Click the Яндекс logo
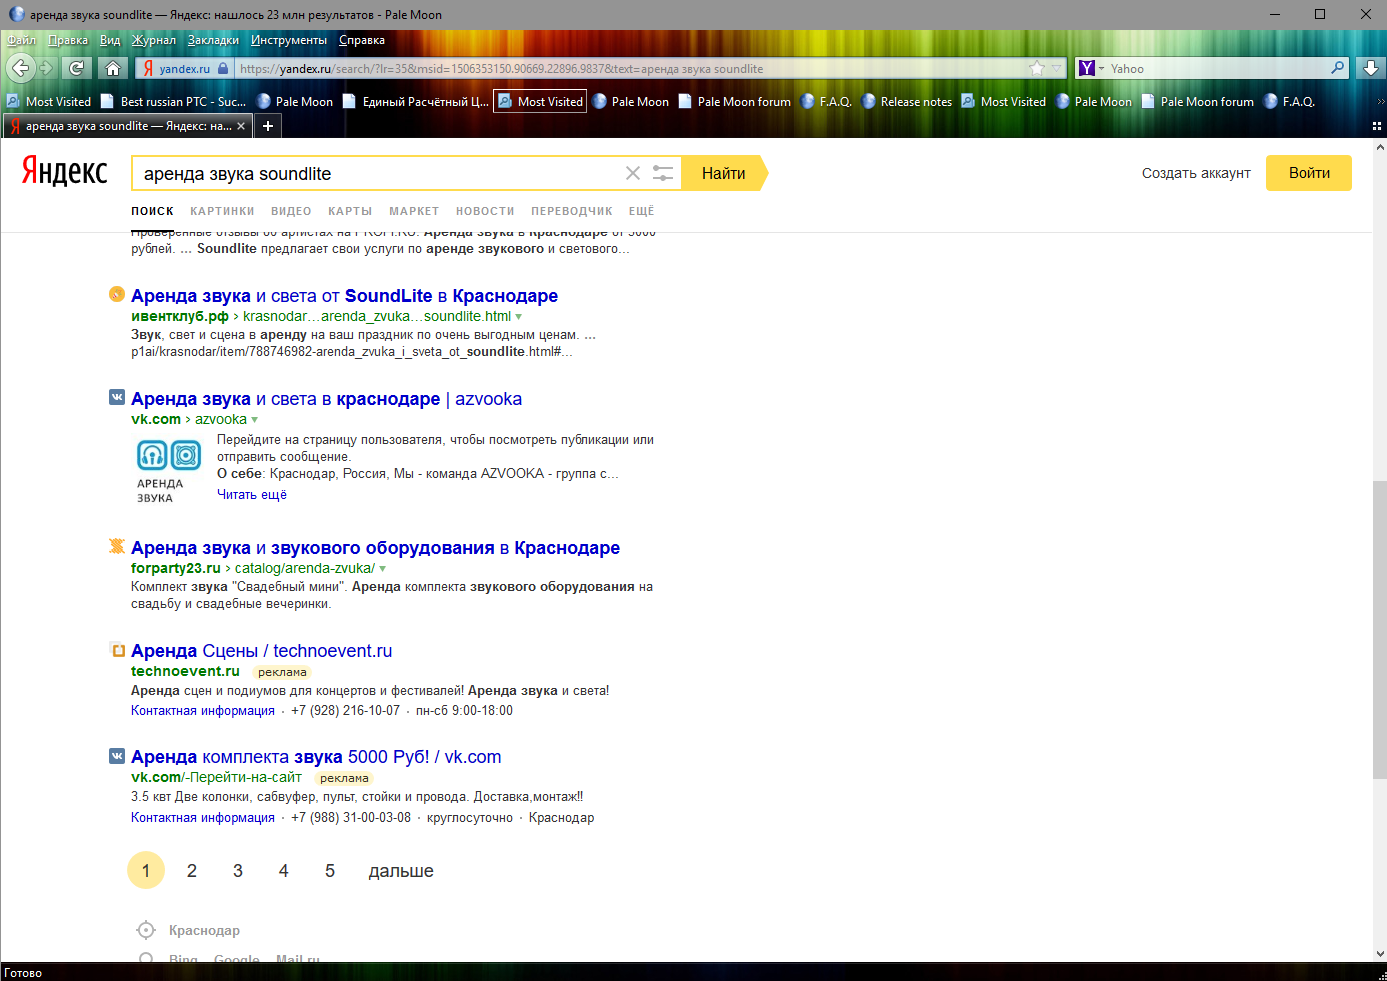Image resolution: width=1387 pixels, height=981 pixels. point(65,171)
